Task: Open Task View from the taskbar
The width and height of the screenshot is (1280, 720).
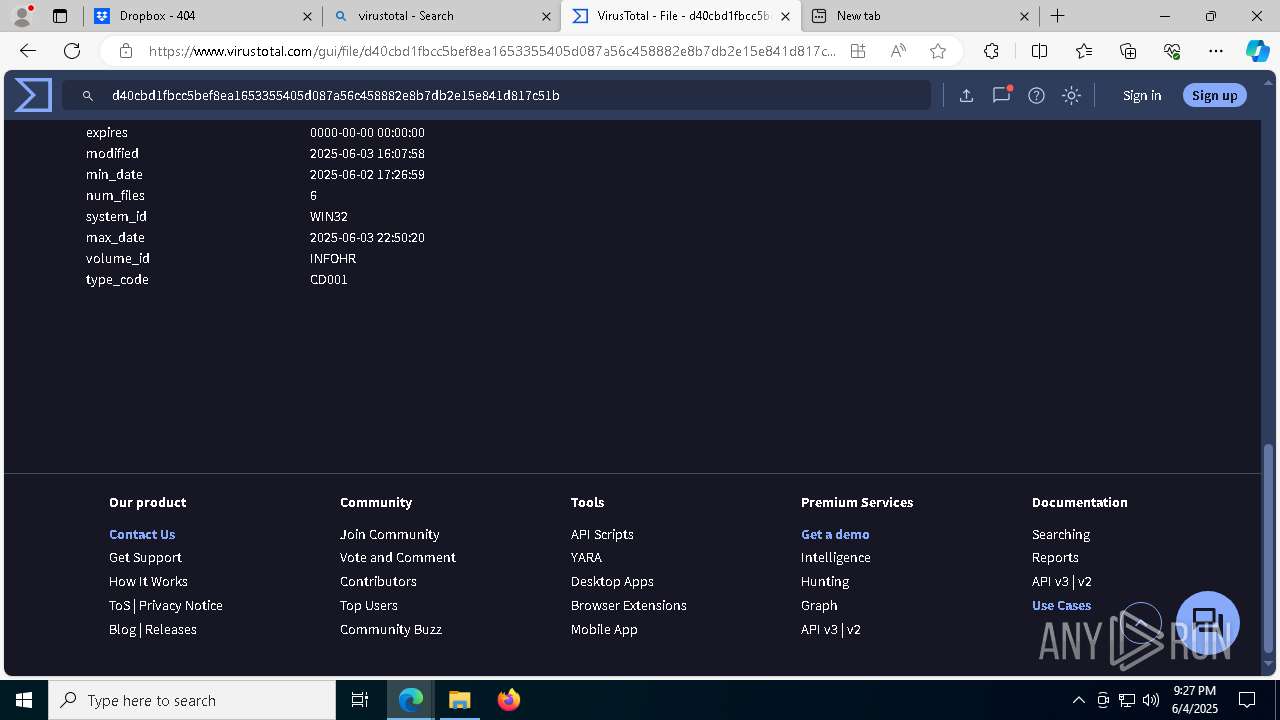Action: [360, 700]
